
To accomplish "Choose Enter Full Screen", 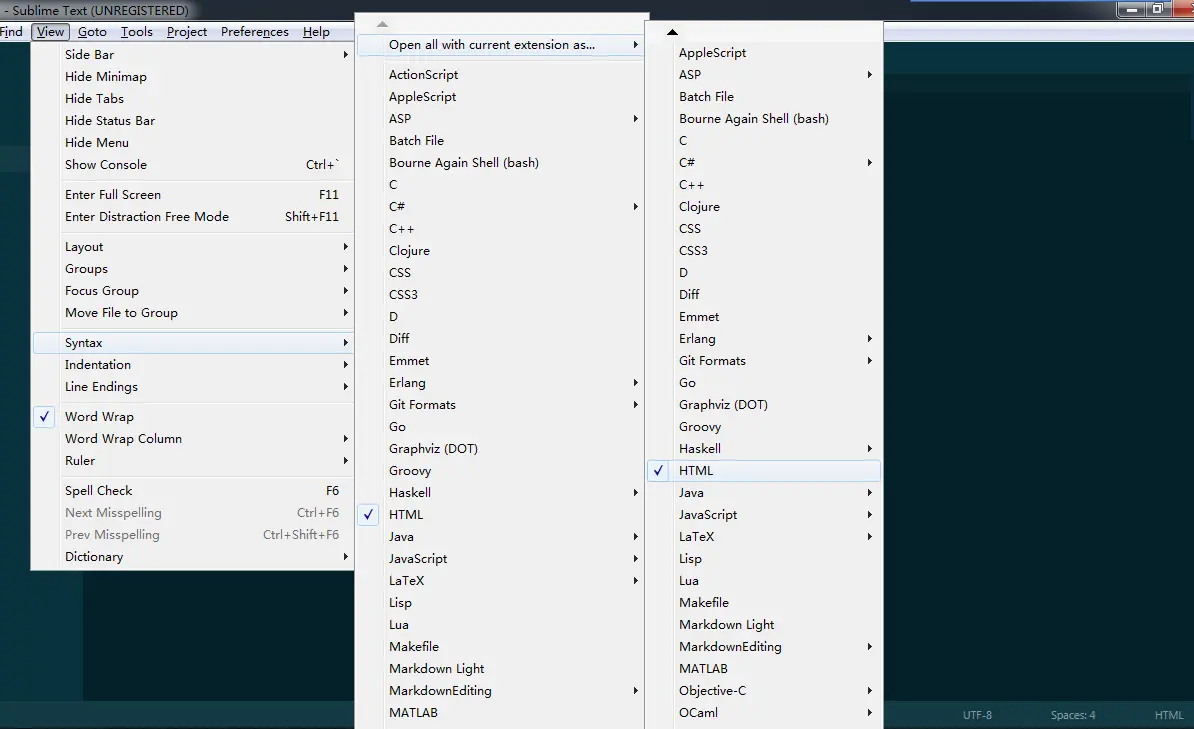I will (193, 195).
